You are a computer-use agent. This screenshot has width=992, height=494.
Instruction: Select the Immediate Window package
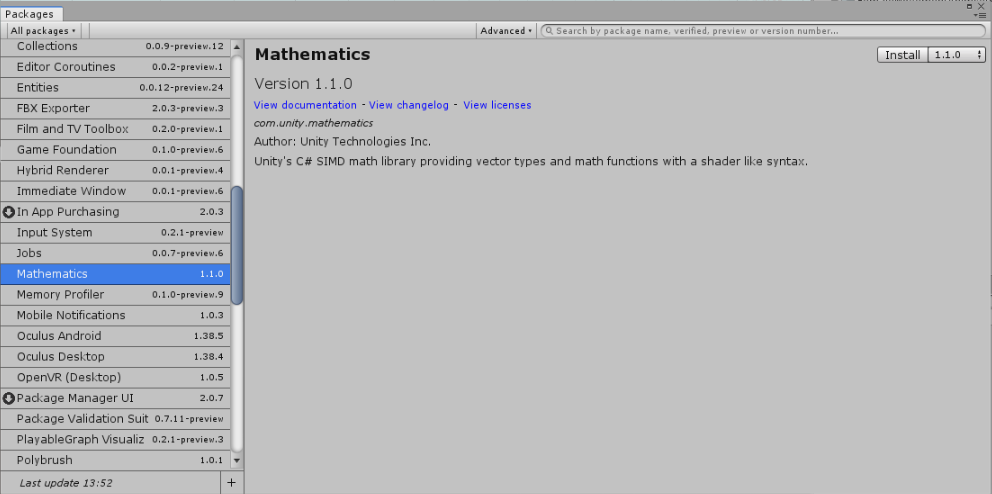[115, 191]
